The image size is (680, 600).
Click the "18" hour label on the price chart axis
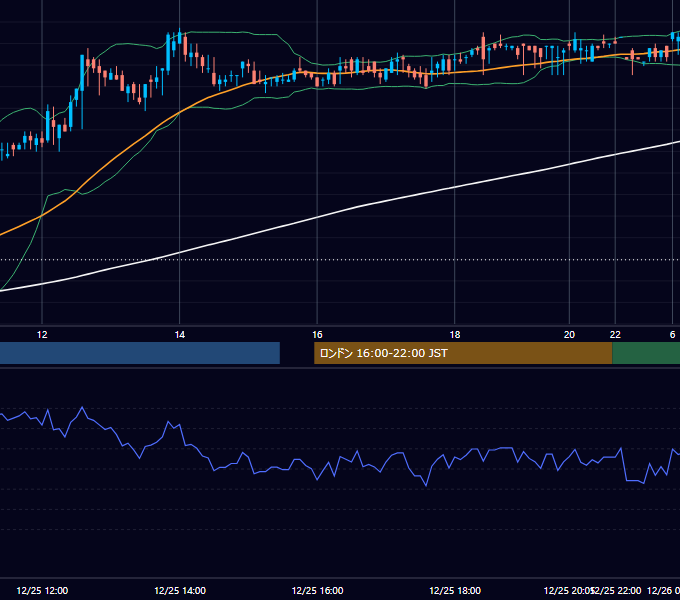click(x=454, y=335)
